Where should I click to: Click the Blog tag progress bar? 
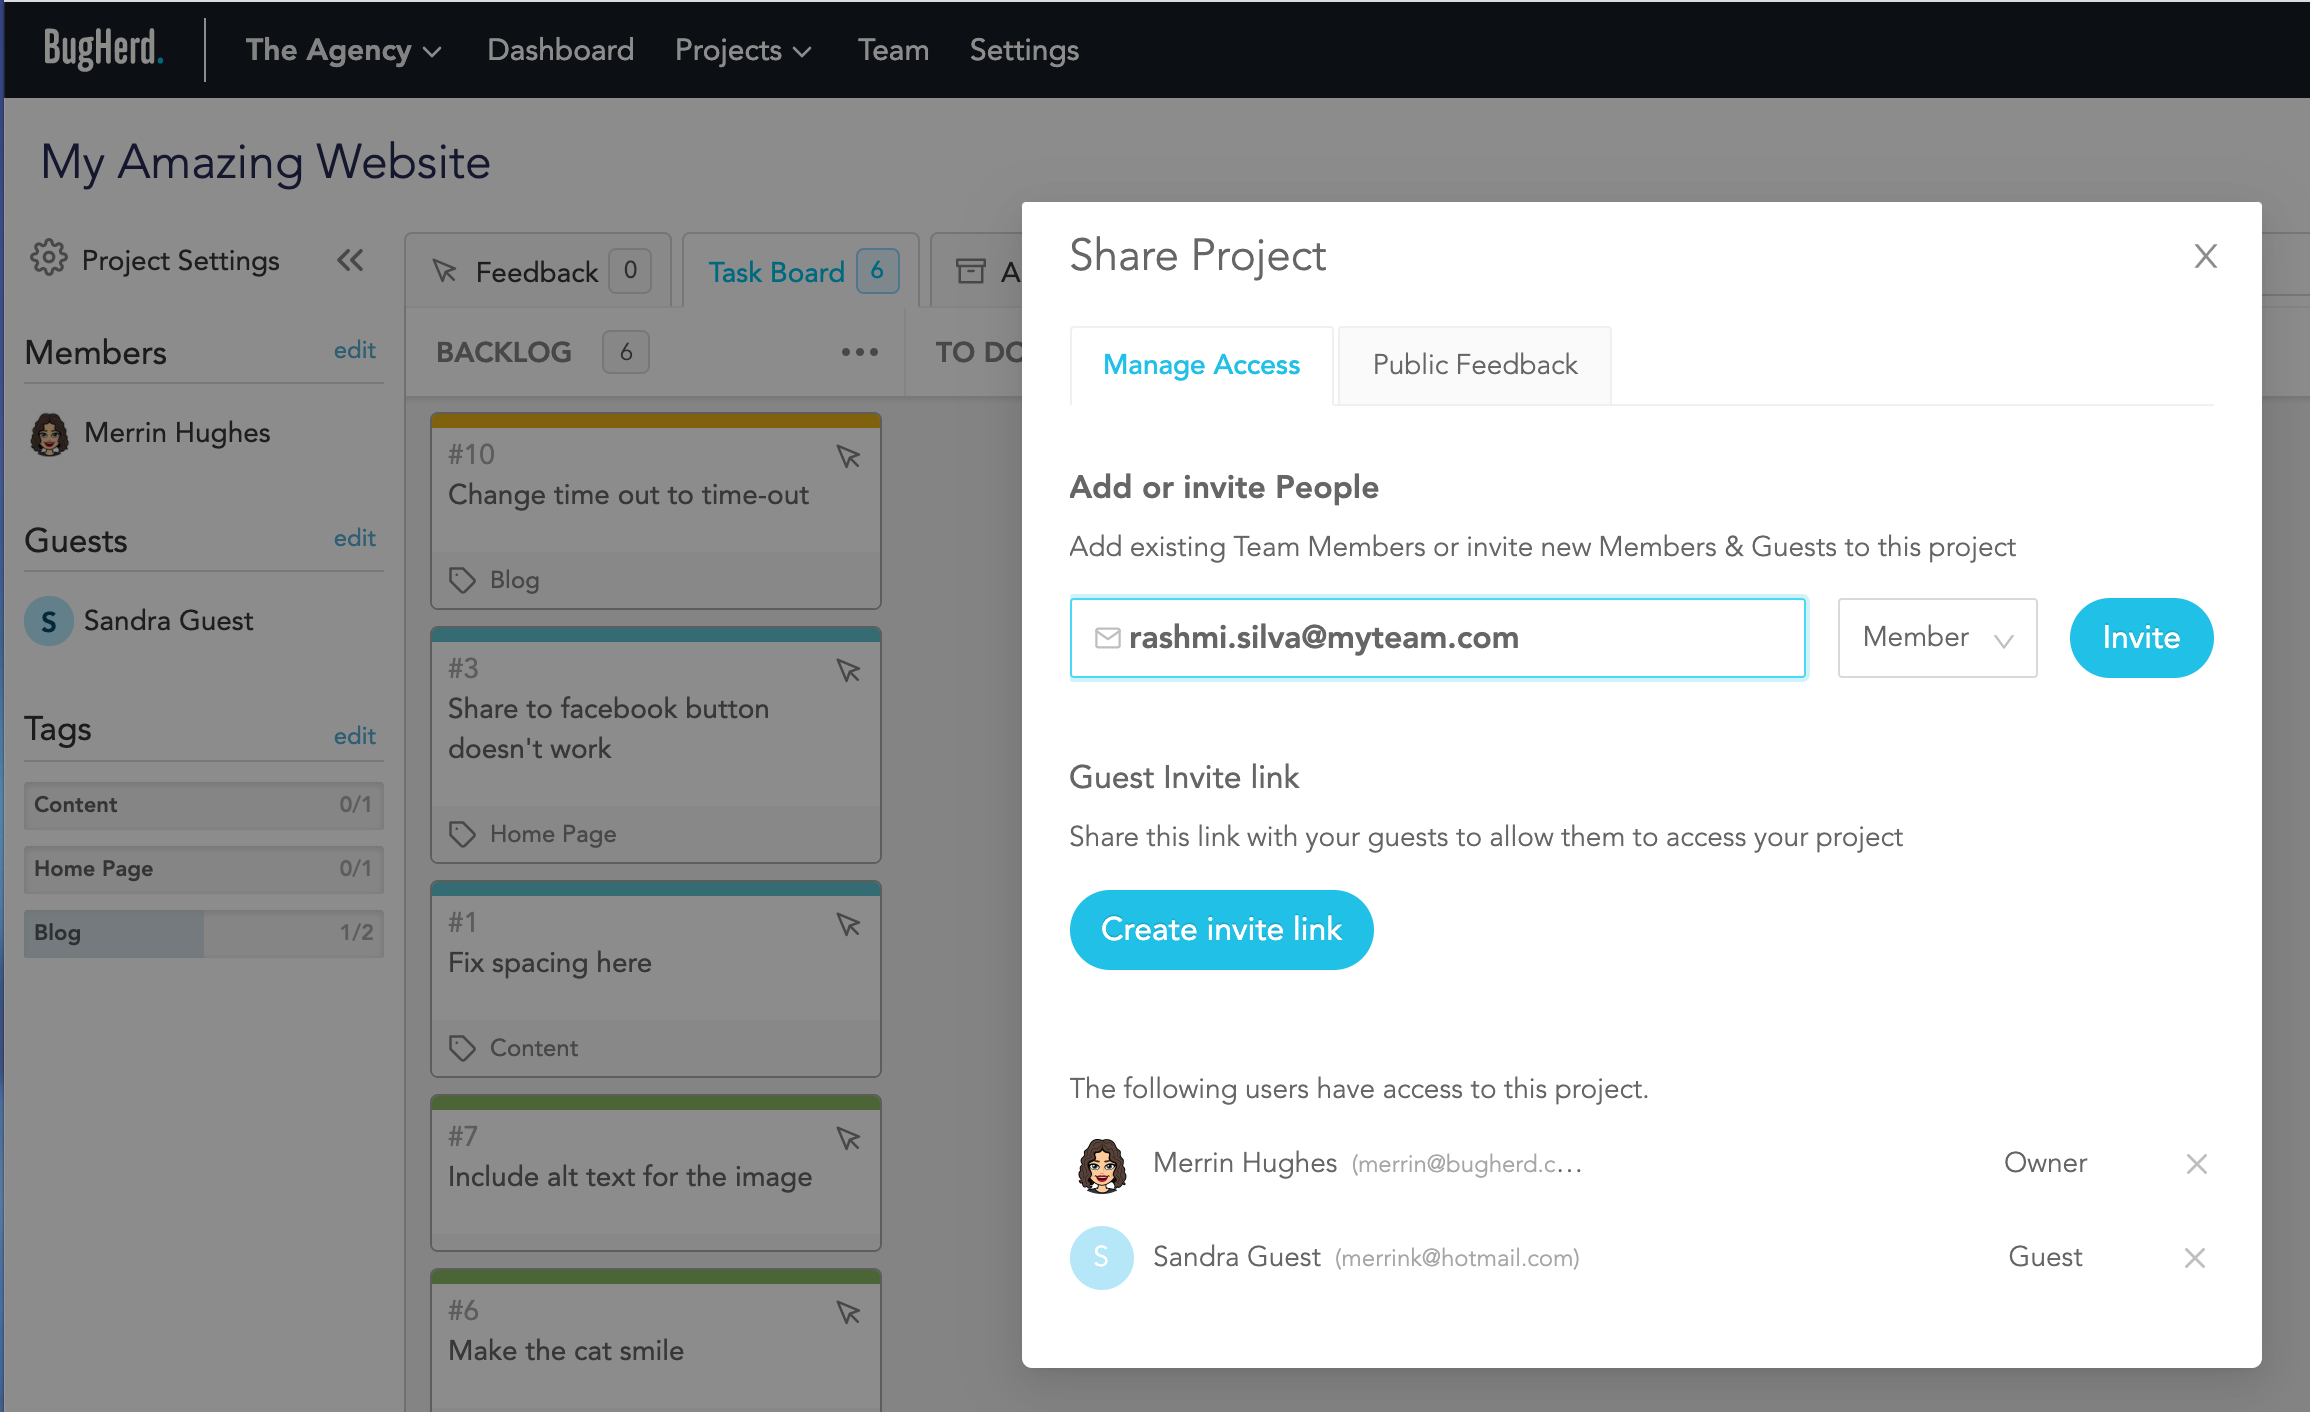pyautogui.click(x=203, y=932)
